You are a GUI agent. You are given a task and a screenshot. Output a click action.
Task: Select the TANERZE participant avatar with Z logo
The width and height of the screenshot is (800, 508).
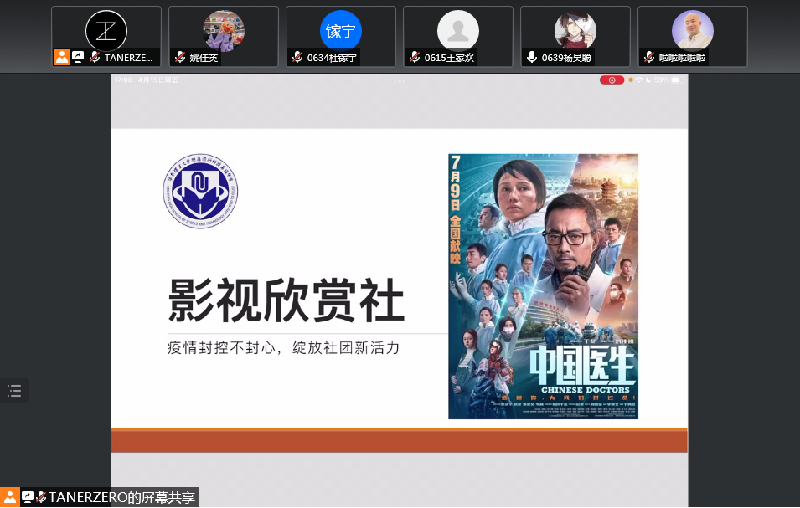pos(106,31)
